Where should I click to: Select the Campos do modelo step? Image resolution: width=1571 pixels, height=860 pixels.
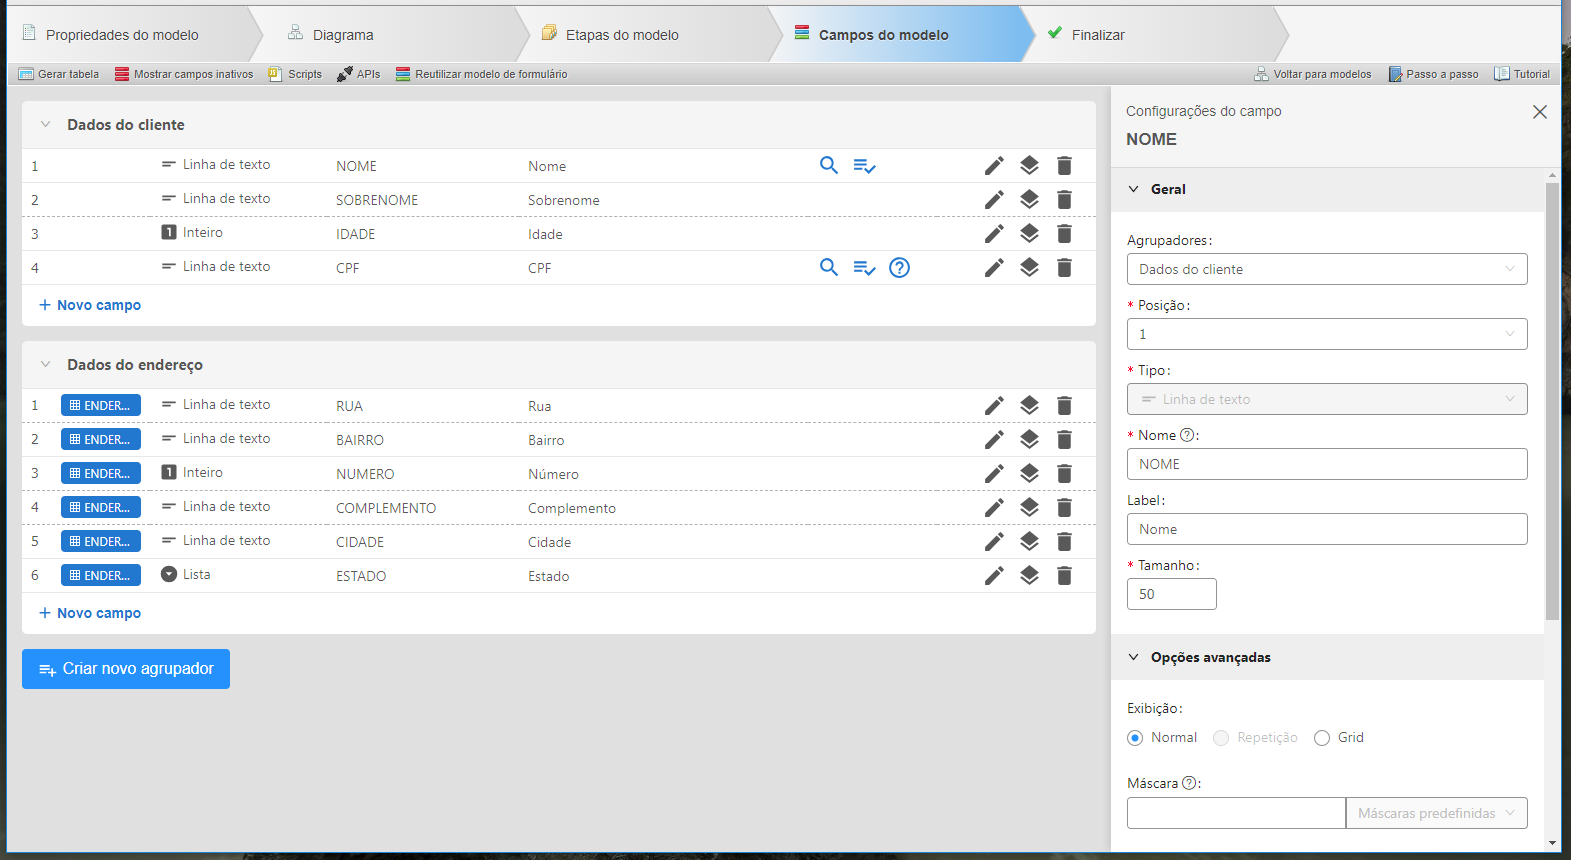click(884, 35)
